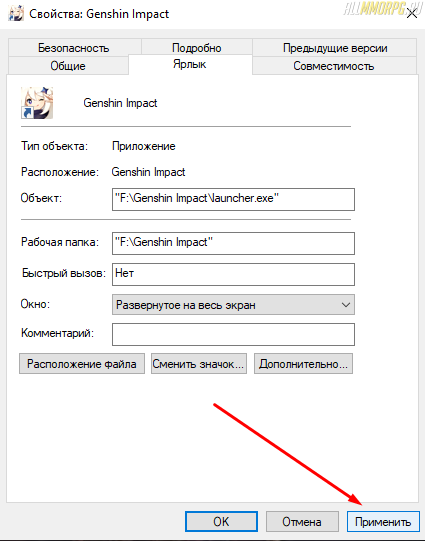Image resolution: width=425 pixels, height=541 pixels.
Task: Expand the Окно dropdown list
Action: 233,305
